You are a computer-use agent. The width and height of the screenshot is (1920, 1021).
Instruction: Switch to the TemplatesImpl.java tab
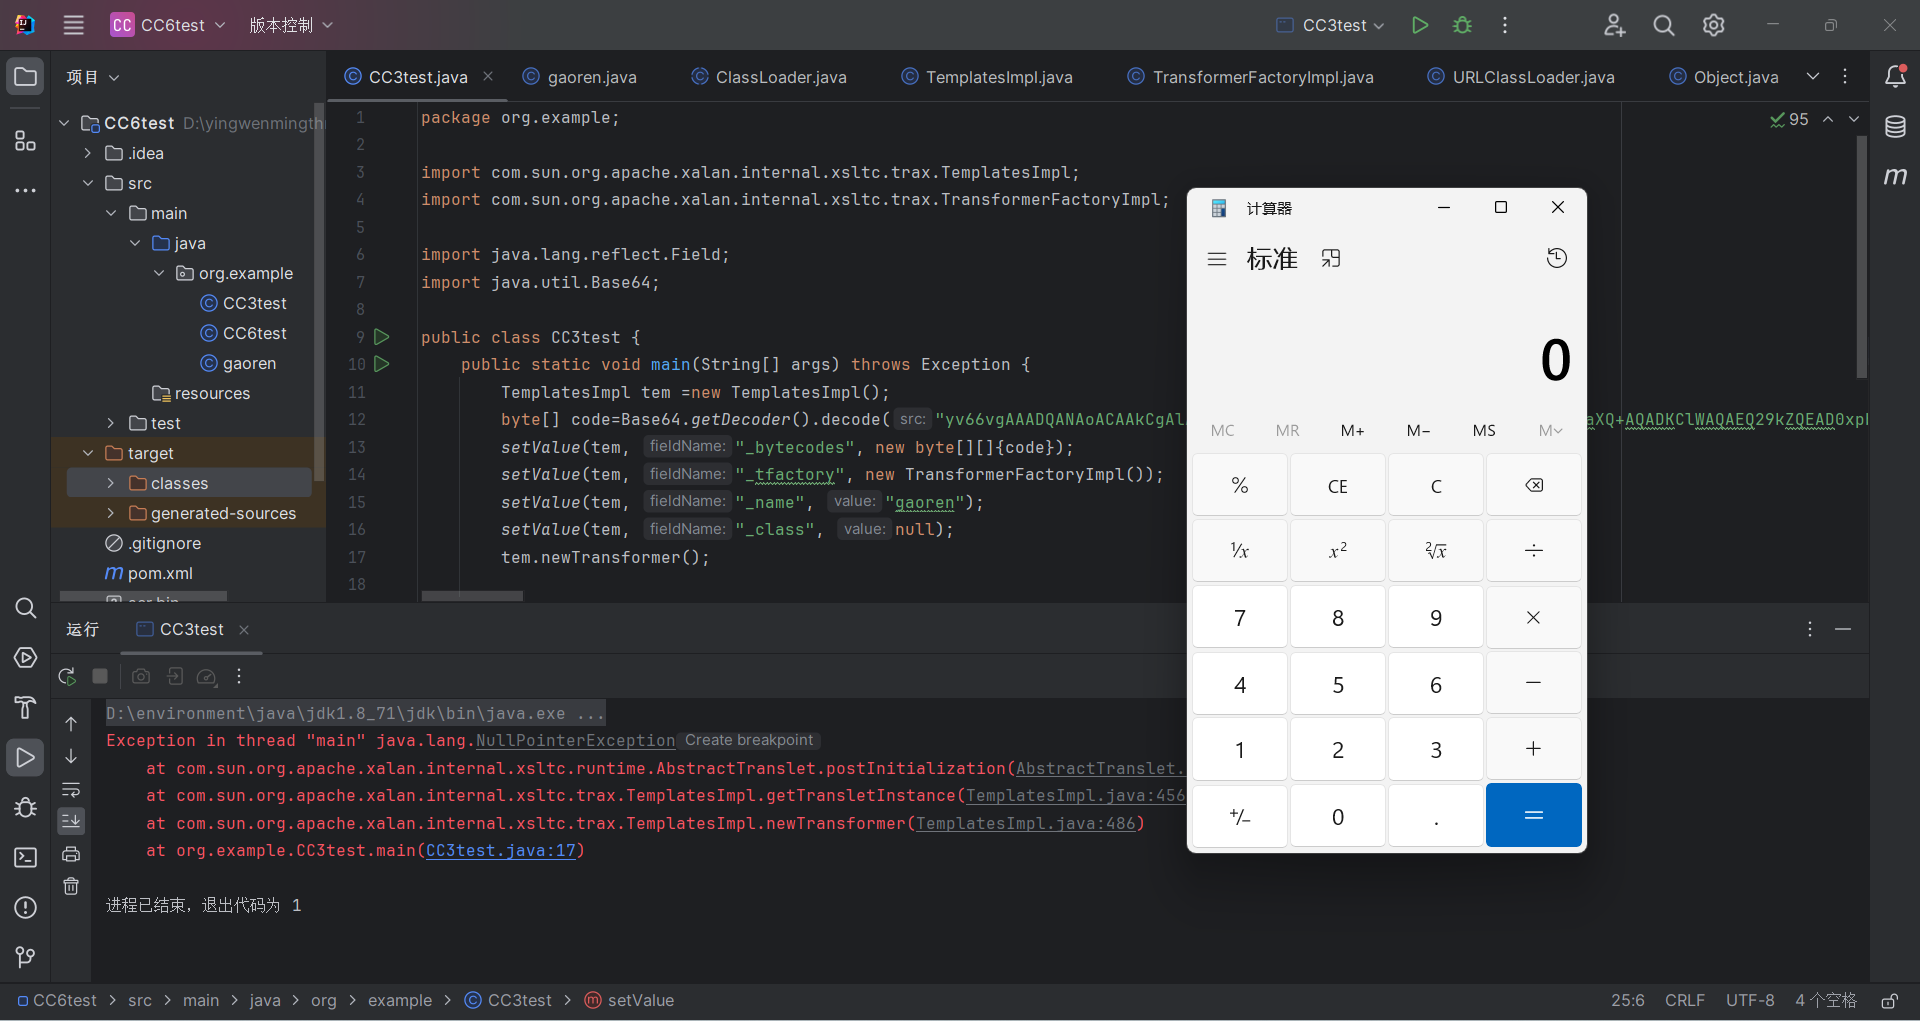987,77
